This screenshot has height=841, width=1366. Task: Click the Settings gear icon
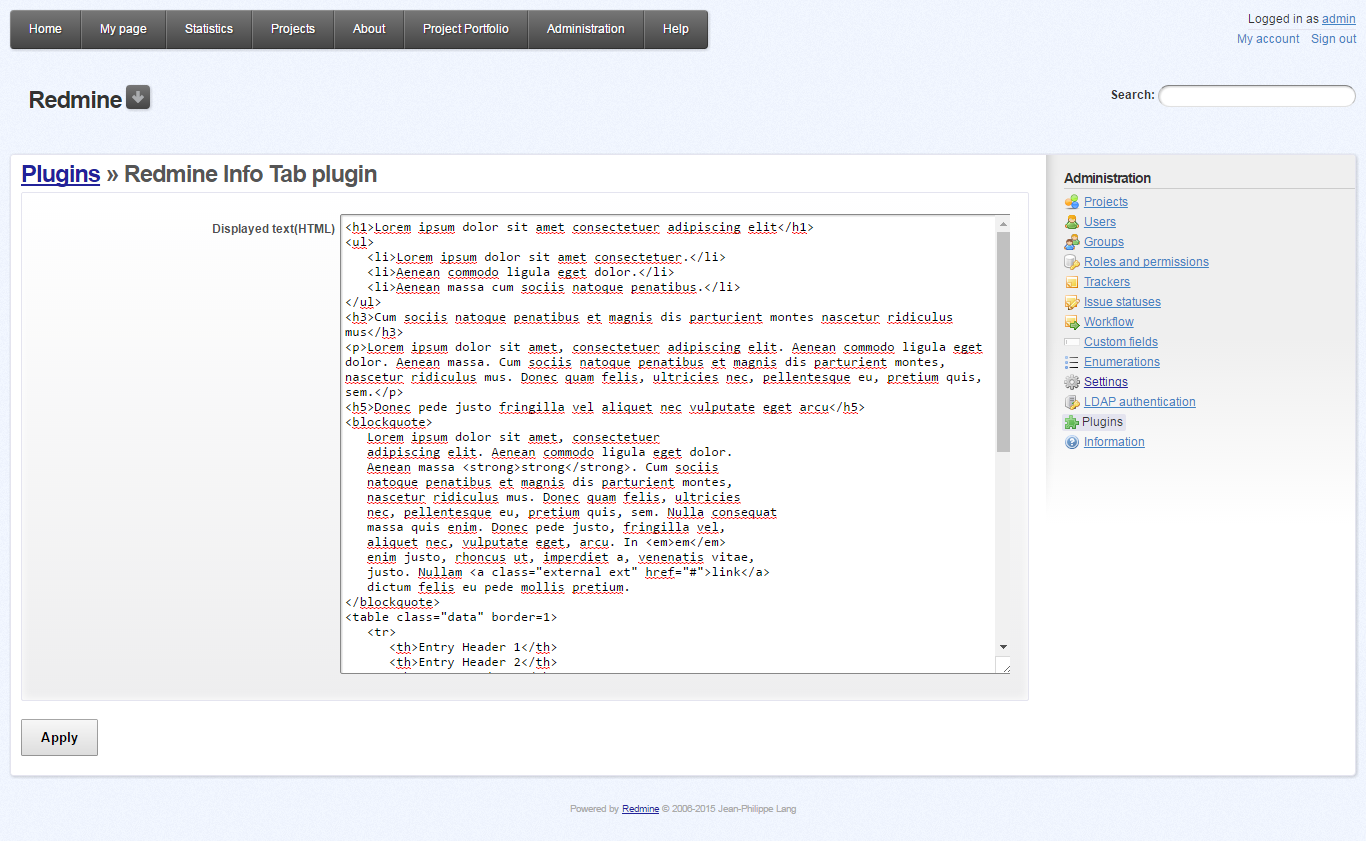point(1072,382)
